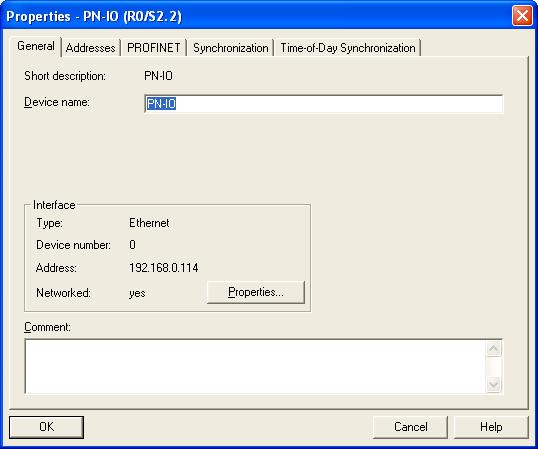
Task: Open interface Properties... button
Action: [256, 292]
